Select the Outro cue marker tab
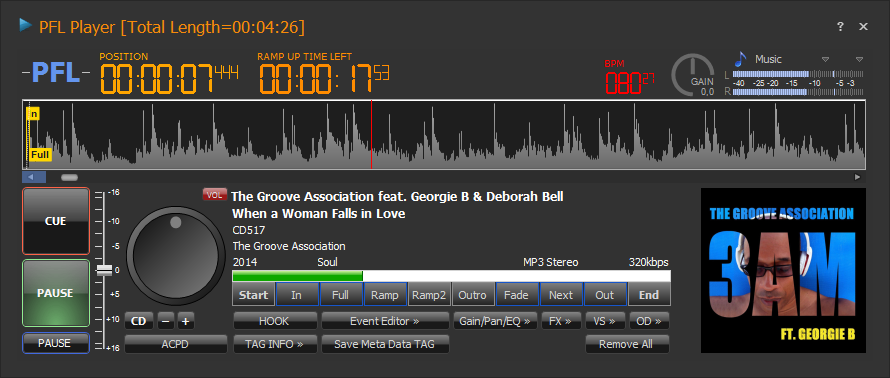This screenshot has height=378, width=890. tap(473, 295)
